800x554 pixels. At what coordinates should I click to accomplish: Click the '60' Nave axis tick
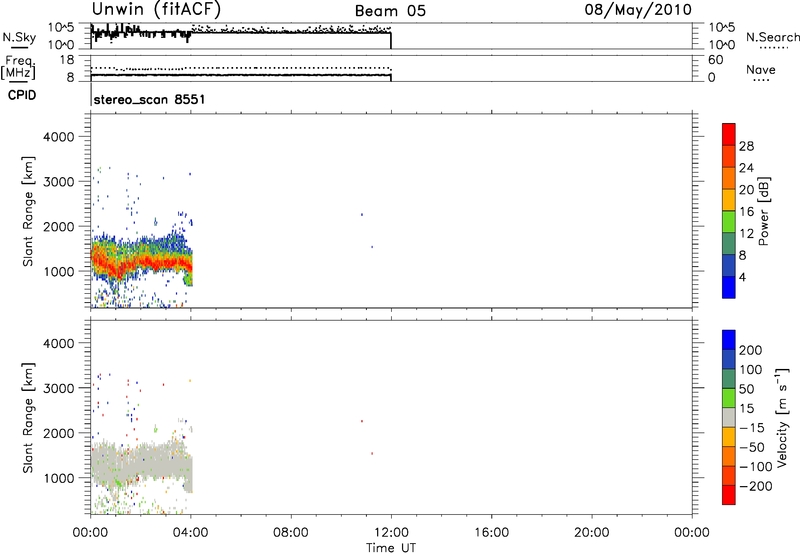point(715,60)
